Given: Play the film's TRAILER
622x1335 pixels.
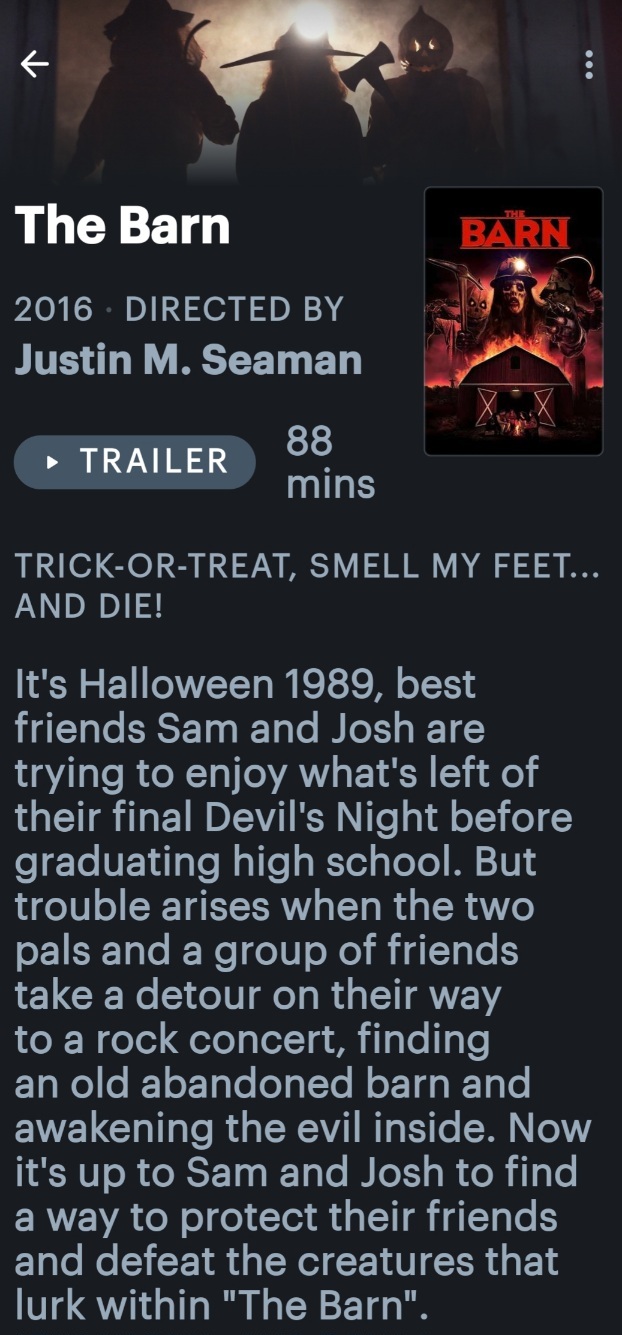Looking at the screenshot, I should pyautogui.click(x=135, y=462).
